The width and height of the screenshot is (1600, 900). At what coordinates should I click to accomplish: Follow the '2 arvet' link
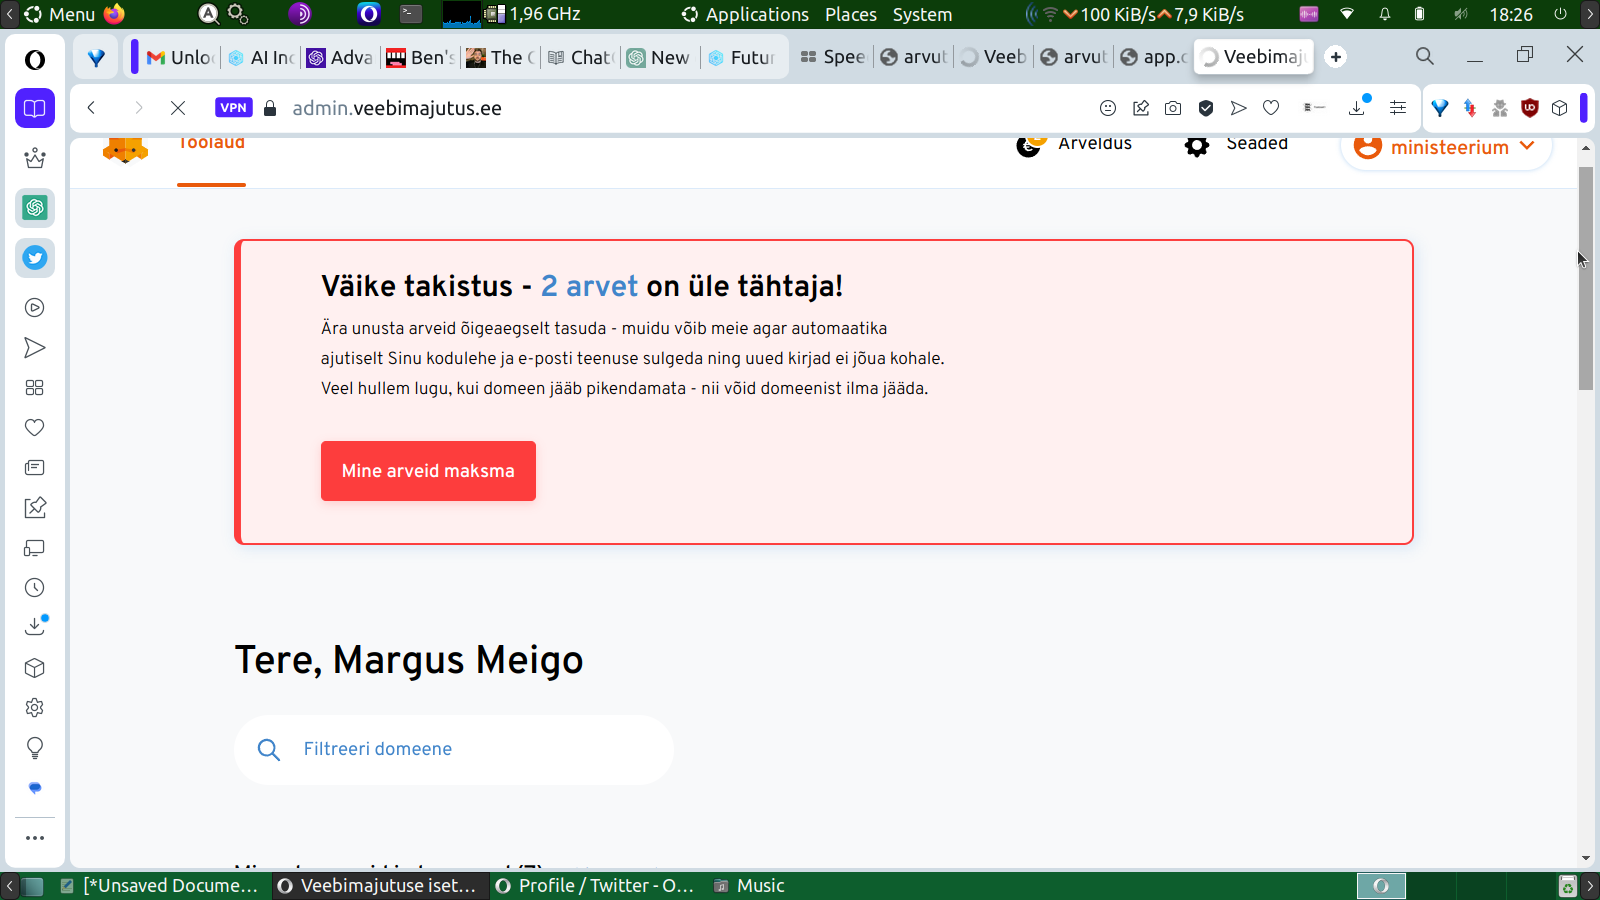click(589, 286)
